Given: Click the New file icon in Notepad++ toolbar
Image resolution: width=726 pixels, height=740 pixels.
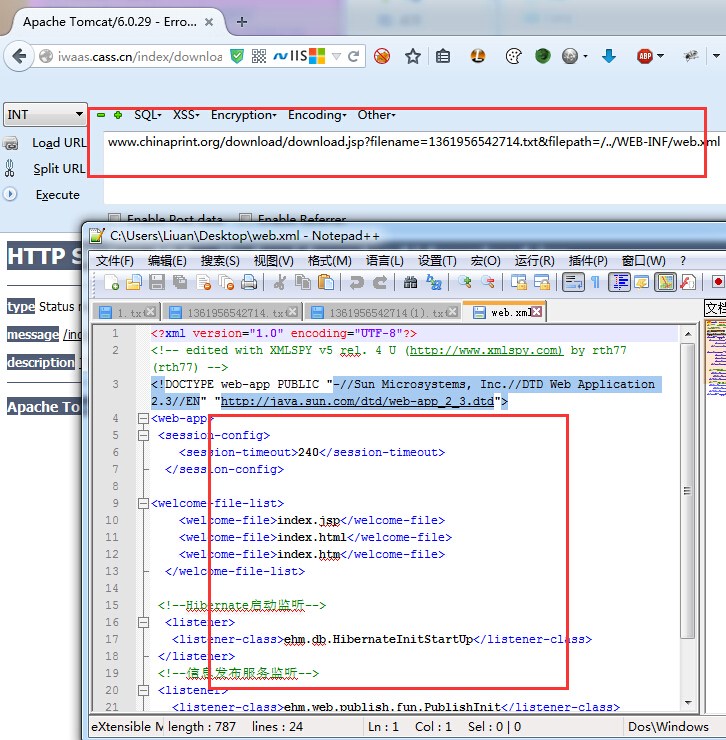Looking at the screenshot, I should coord(111,282).
